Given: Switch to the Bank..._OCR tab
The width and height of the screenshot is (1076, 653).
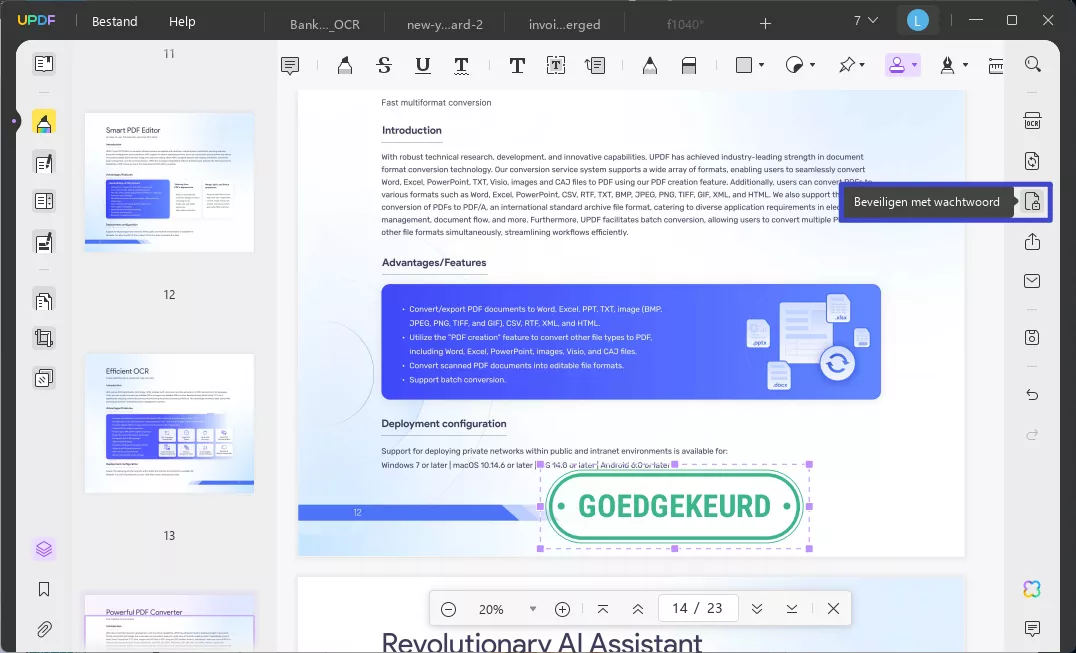Looking at the screenshot, I should point(325,24).
